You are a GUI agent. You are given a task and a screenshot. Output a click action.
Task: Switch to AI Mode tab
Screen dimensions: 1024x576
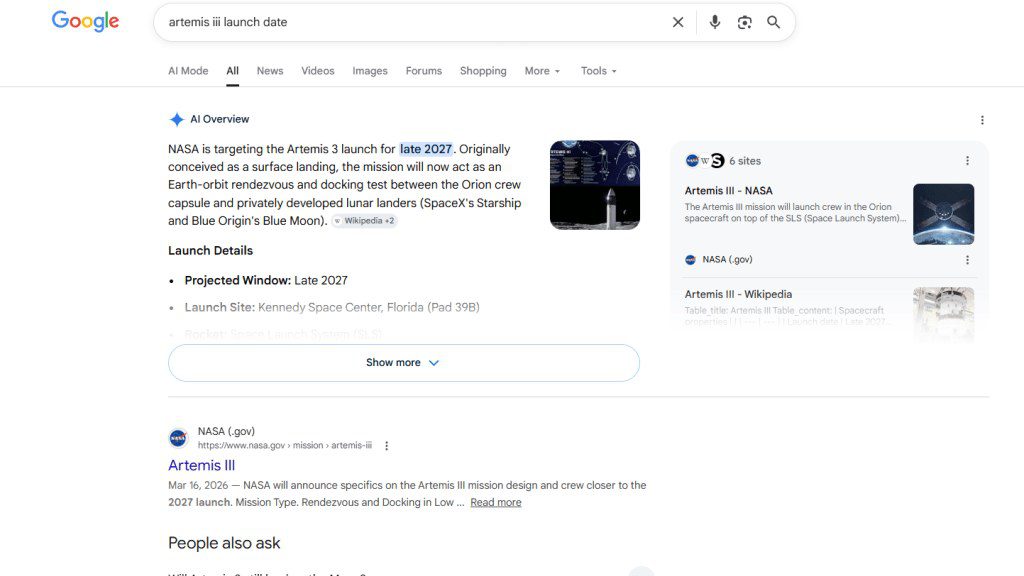pyautogui.click(x=188, y=71)
